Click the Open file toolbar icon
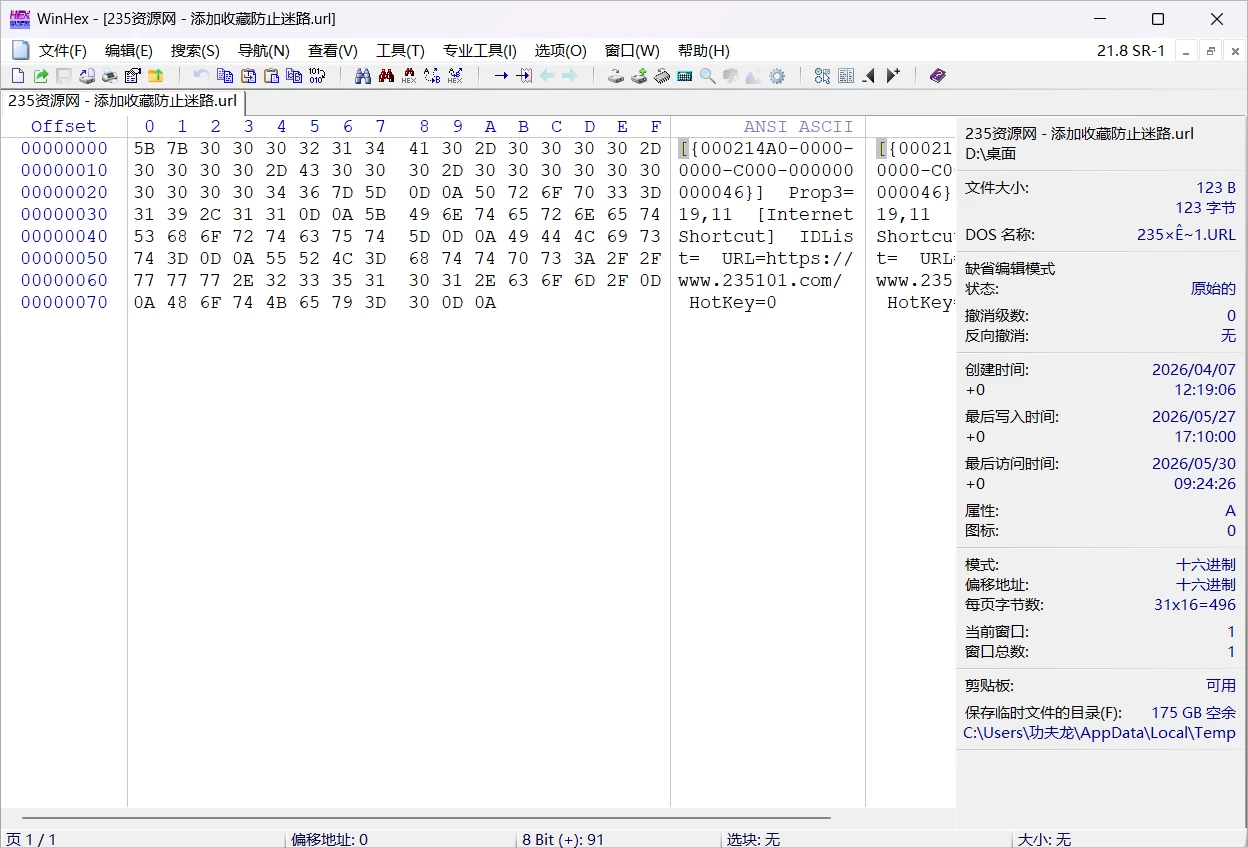 [x=41, y=76]
